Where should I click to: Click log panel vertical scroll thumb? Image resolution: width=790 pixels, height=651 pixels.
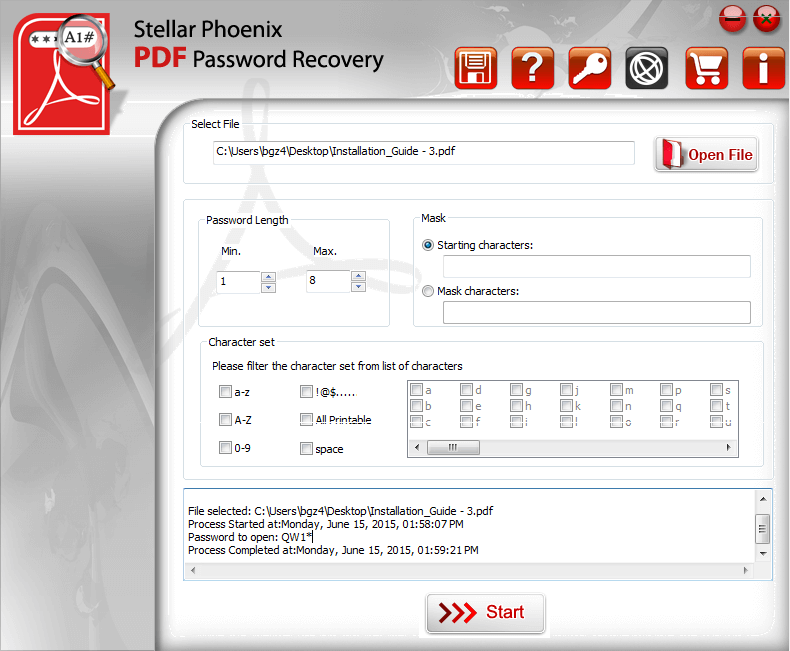click(763, 529)
